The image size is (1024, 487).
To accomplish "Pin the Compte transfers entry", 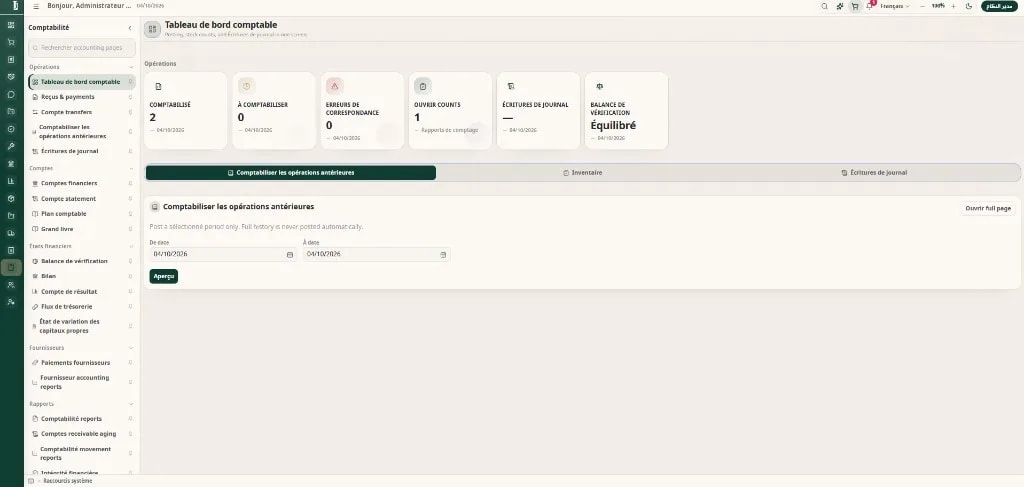I will pos(131,112).
